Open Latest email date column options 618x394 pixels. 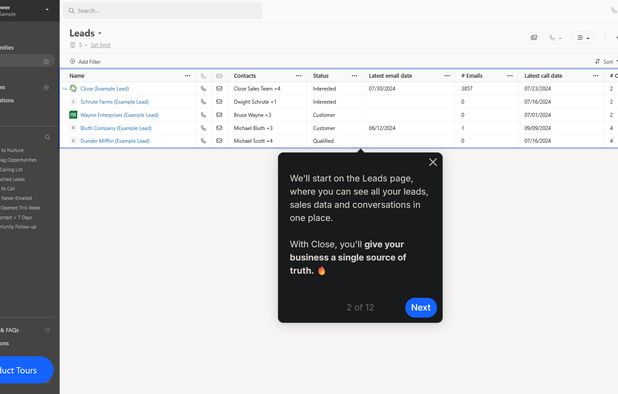(447, 76)
